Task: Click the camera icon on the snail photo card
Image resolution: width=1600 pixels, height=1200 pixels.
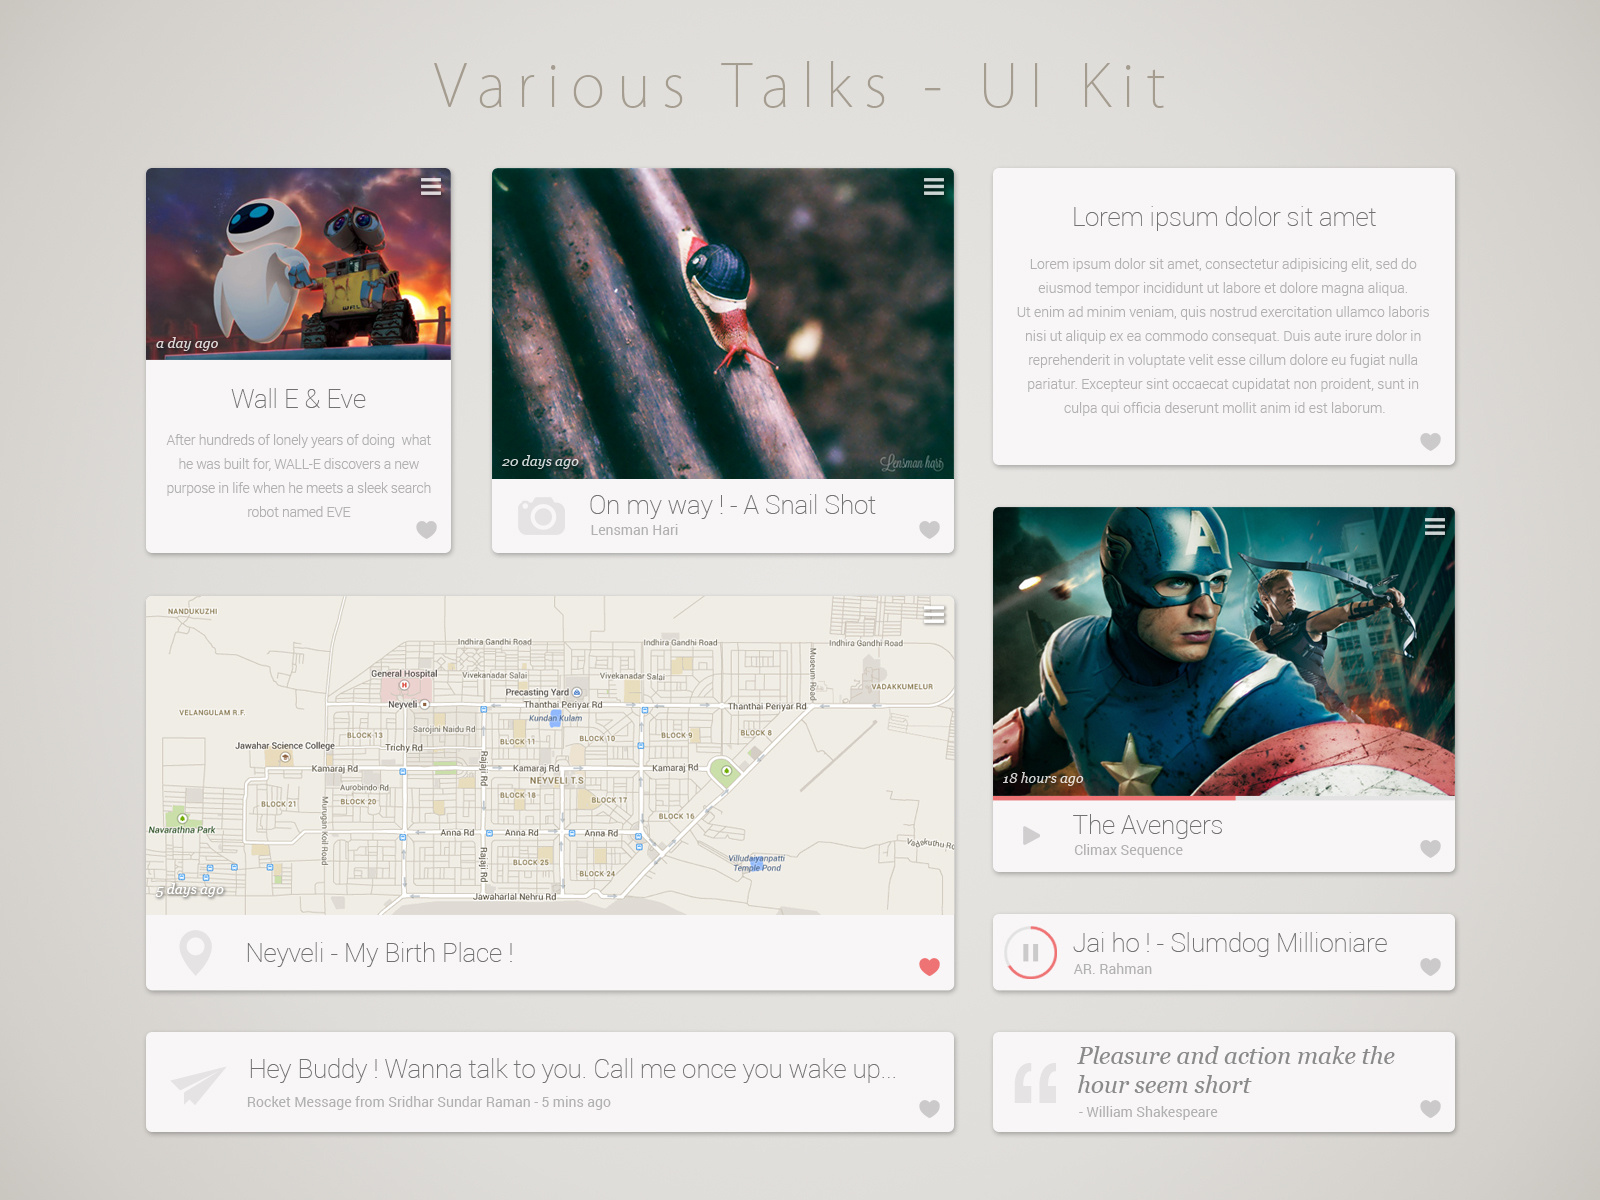Action: [x=542, y=515]
